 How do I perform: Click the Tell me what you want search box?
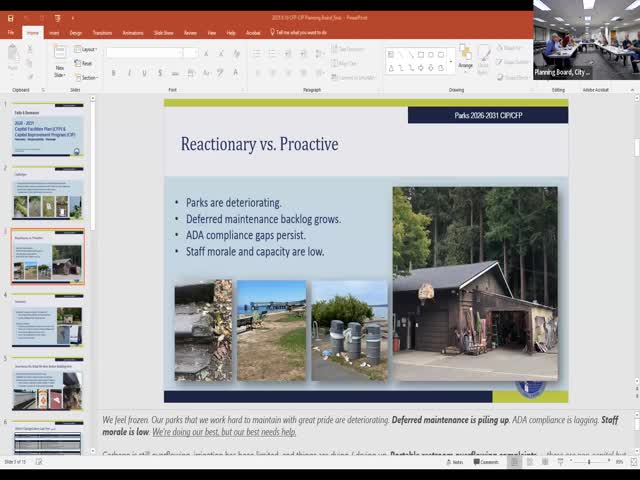tap(299, 32)
